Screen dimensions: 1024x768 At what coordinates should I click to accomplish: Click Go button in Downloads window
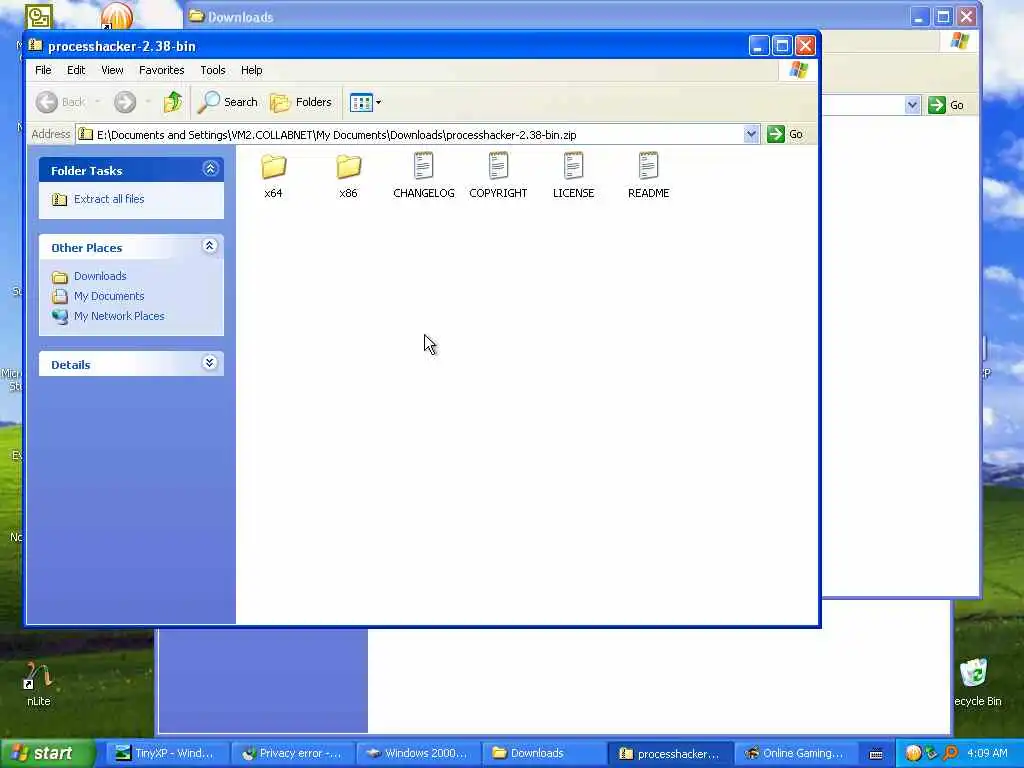(946, 104)
